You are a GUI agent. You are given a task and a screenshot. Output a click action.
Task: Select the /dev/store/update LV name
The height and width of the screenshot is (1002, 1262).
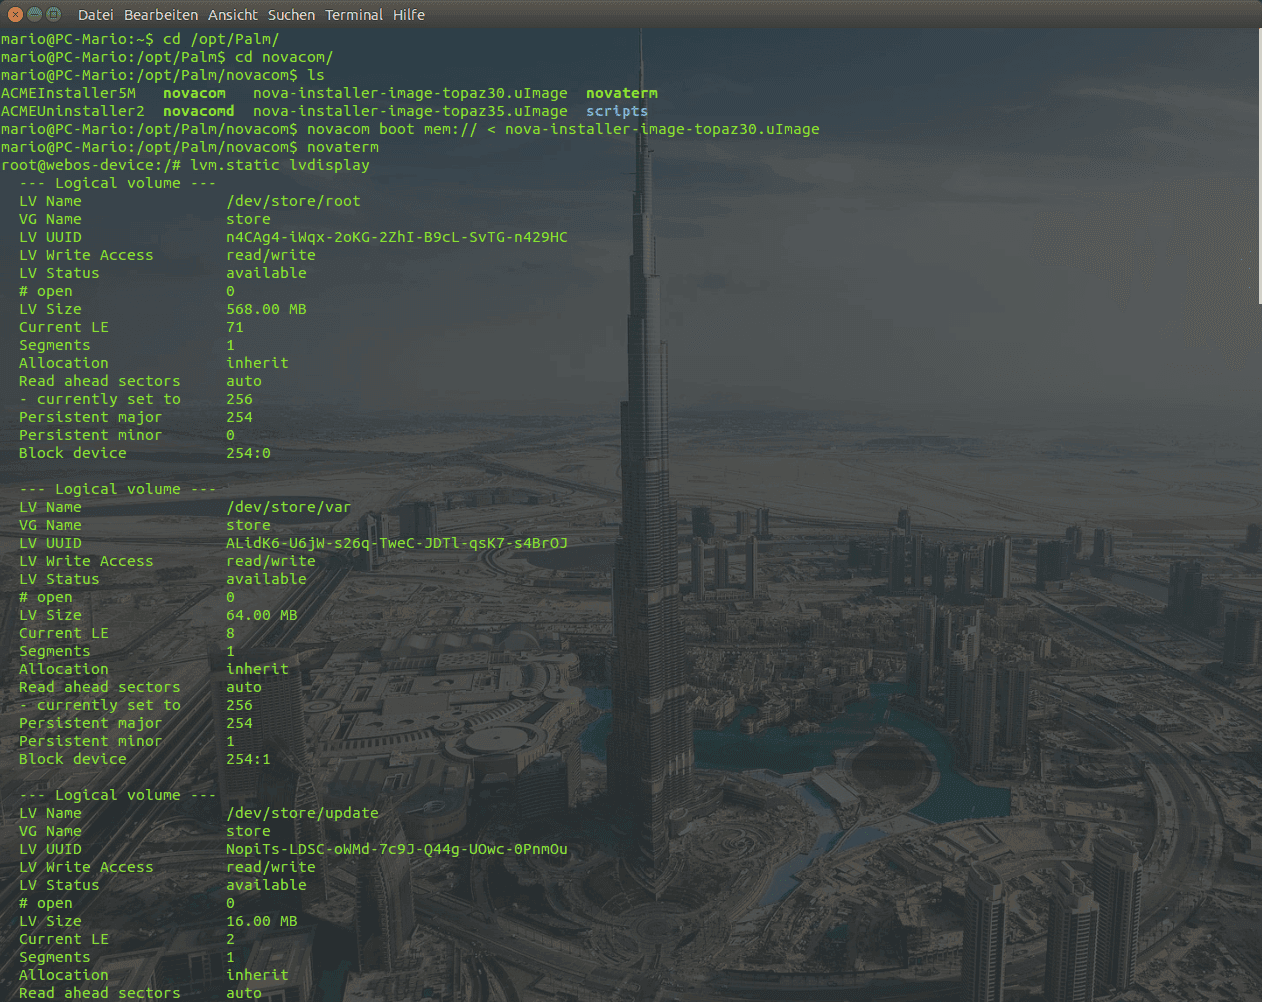click(x=302, y=813)
